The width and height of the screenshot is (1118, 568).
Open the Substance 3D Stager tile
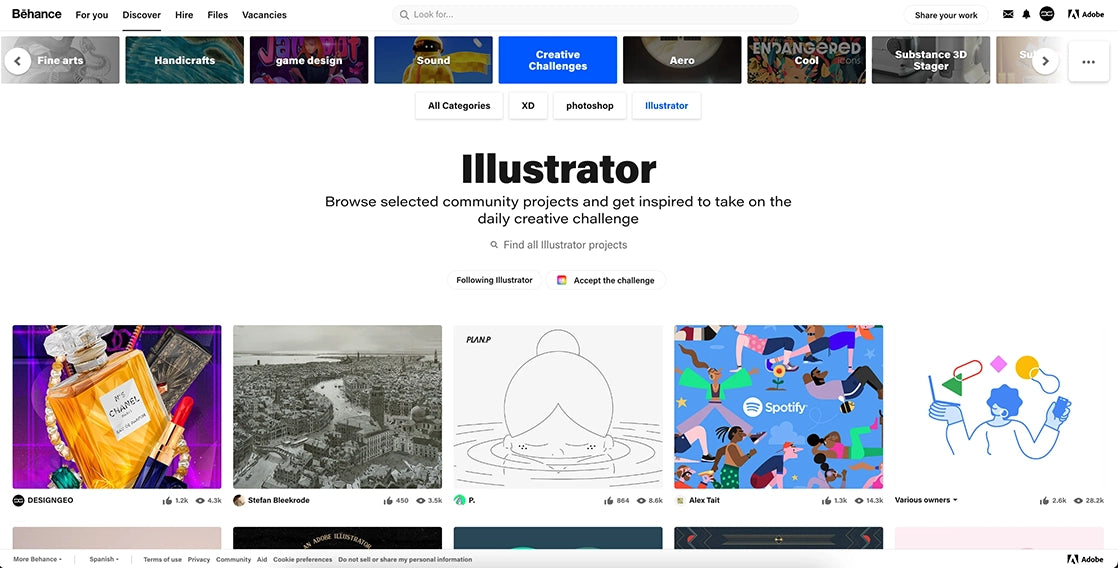point(930,60)
